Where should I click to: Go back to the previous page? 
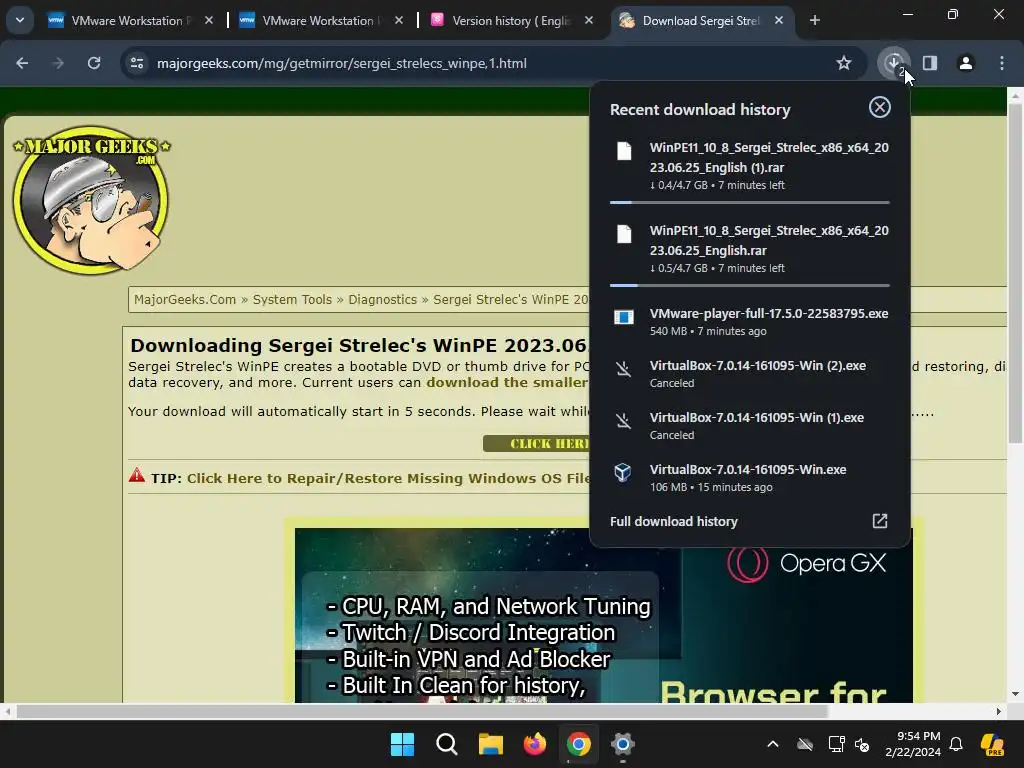(x=22, y=63)
